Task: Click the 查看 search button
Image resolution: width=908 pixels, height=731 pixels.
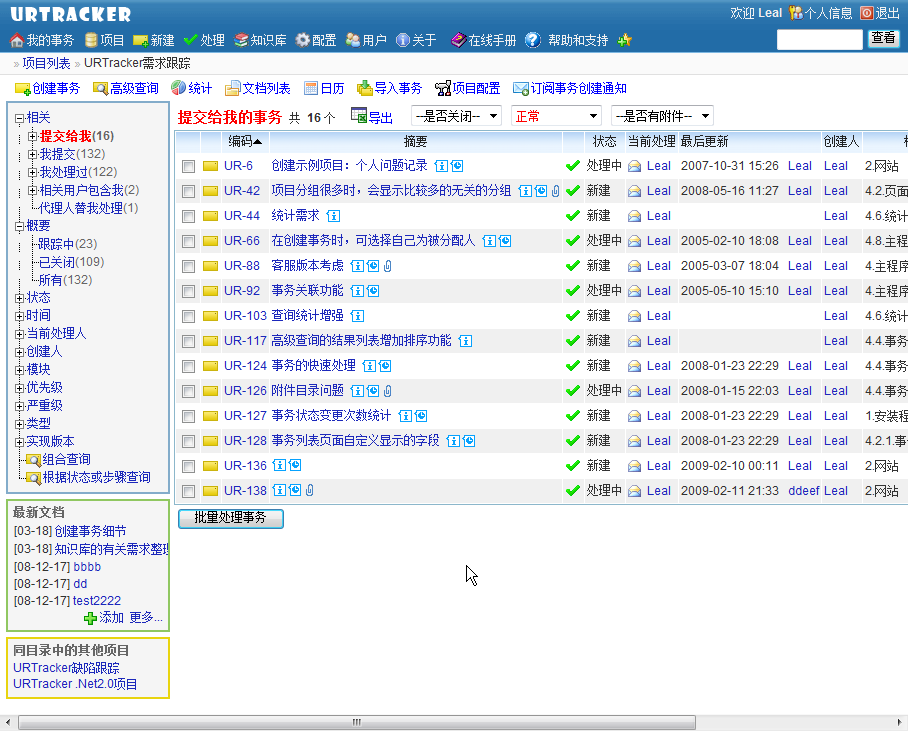Action: (883, 38)
